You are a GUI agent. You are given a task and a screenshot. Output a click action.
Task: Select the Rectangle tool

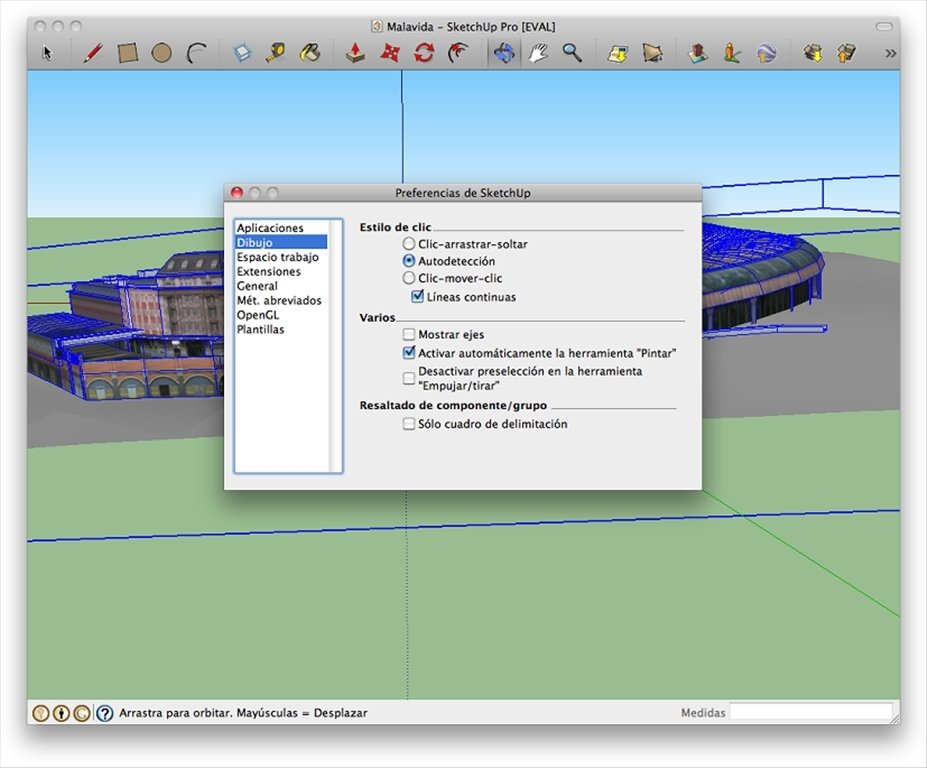coord(128,53)
